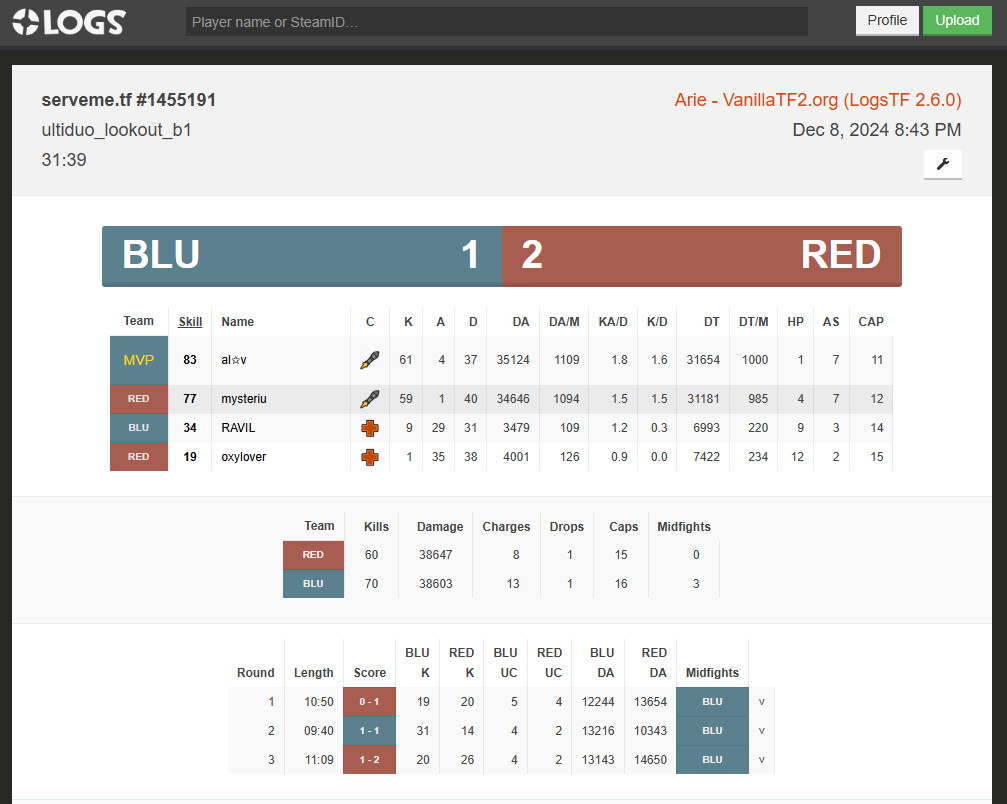Click mysteriu's soldier class icon
Screen dimensions: 1007x804
pyautogui.click(x=370, y=399)
